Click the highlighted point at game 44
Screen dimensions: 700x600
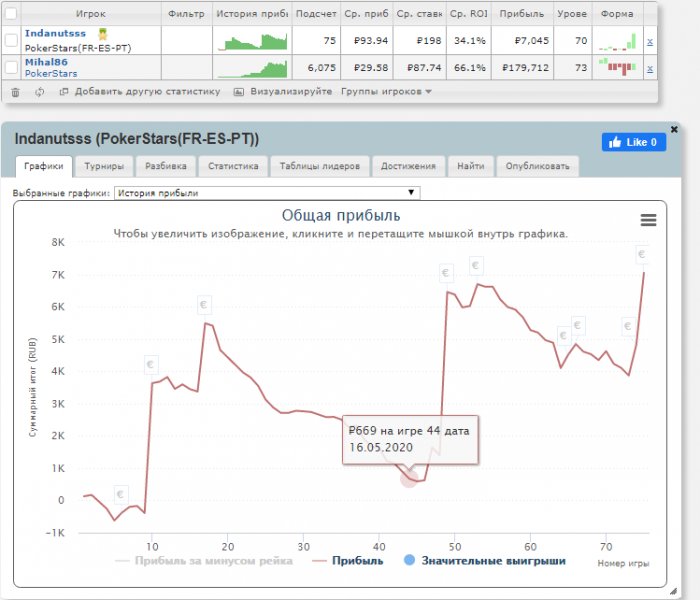click(x=409, y=479)
